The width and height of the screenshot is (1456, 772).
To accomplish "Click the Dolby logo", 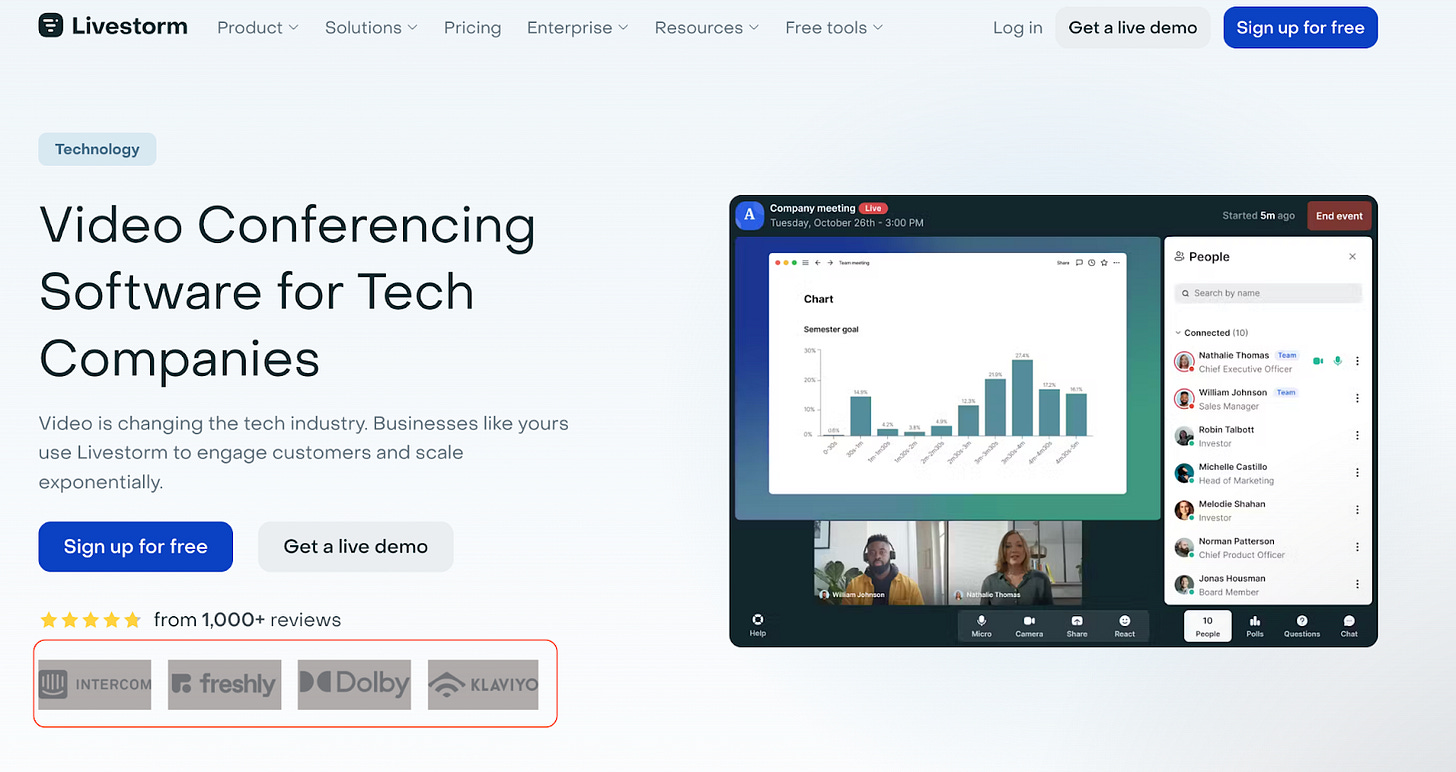I will 354,685.
